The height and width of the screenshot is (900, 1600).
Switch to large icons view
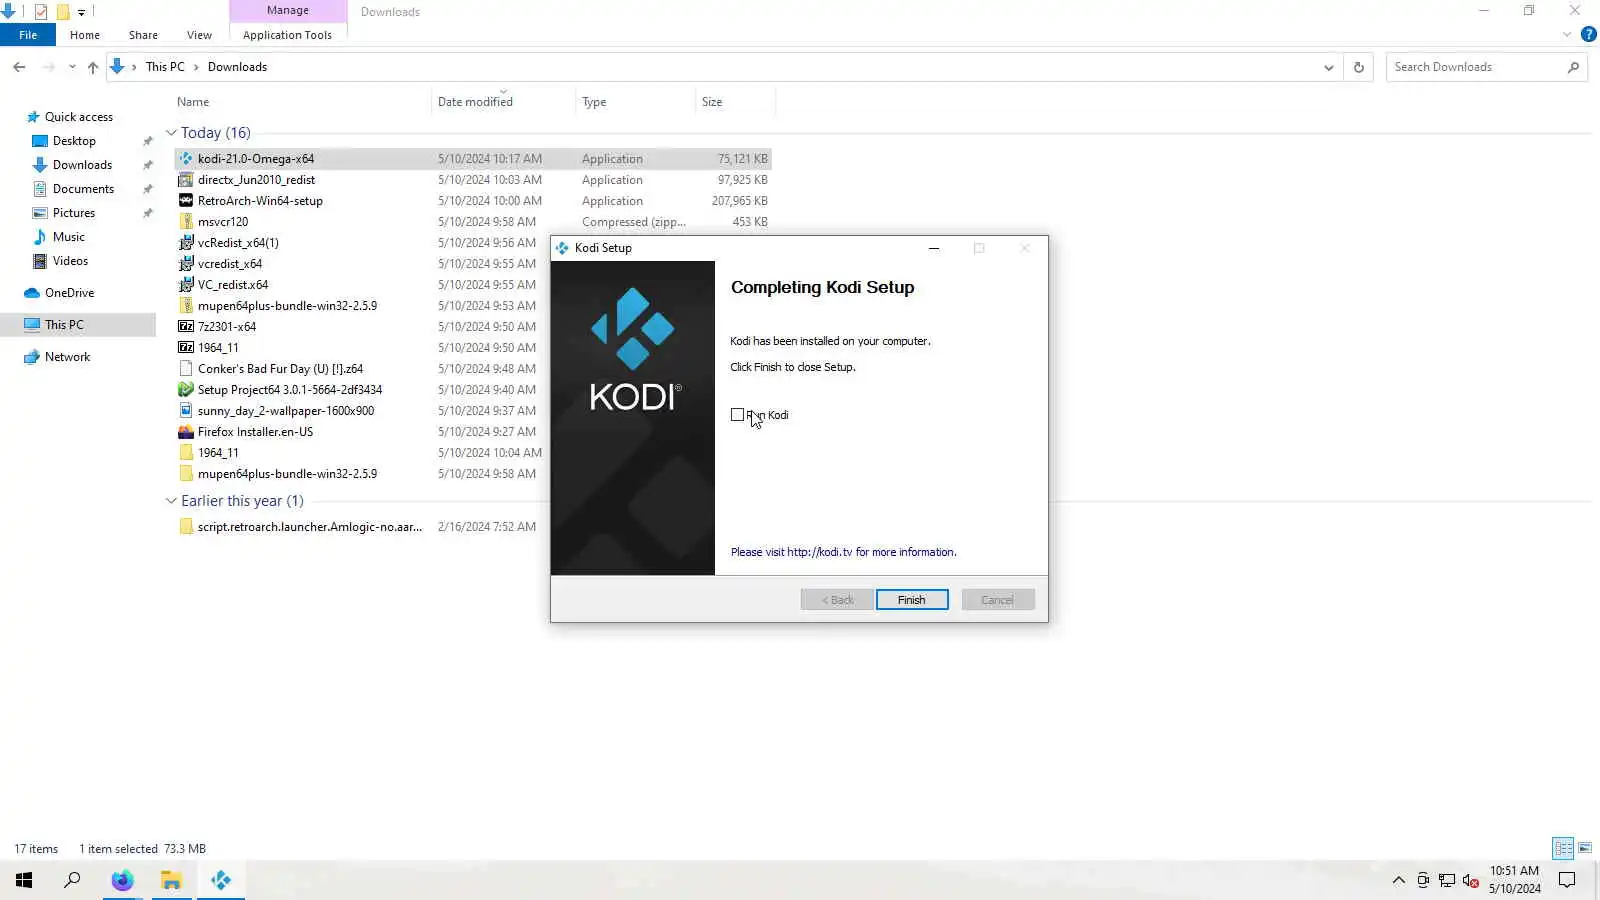click(x=1585, y=848)
